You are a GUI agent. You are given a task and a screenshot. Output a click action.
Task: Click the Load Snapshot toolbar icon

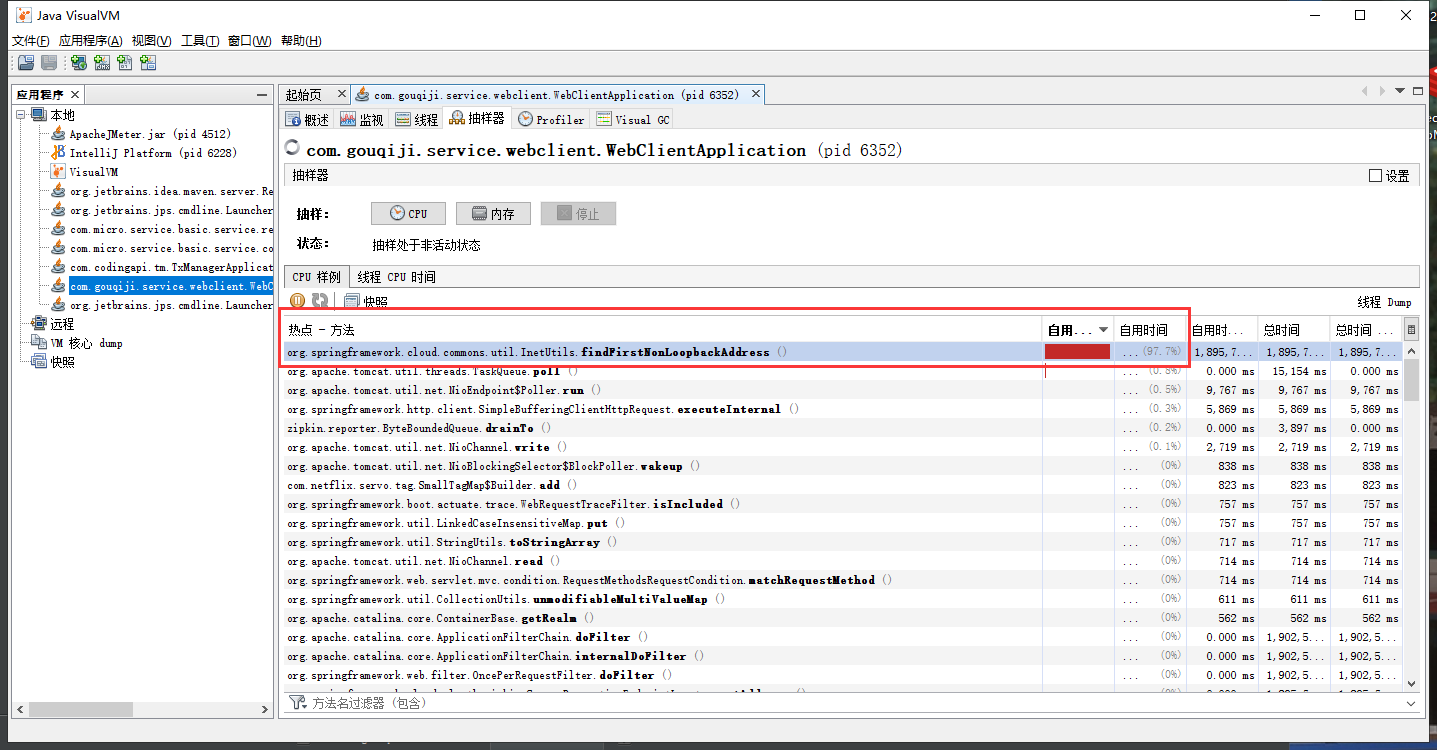point(25,62)
